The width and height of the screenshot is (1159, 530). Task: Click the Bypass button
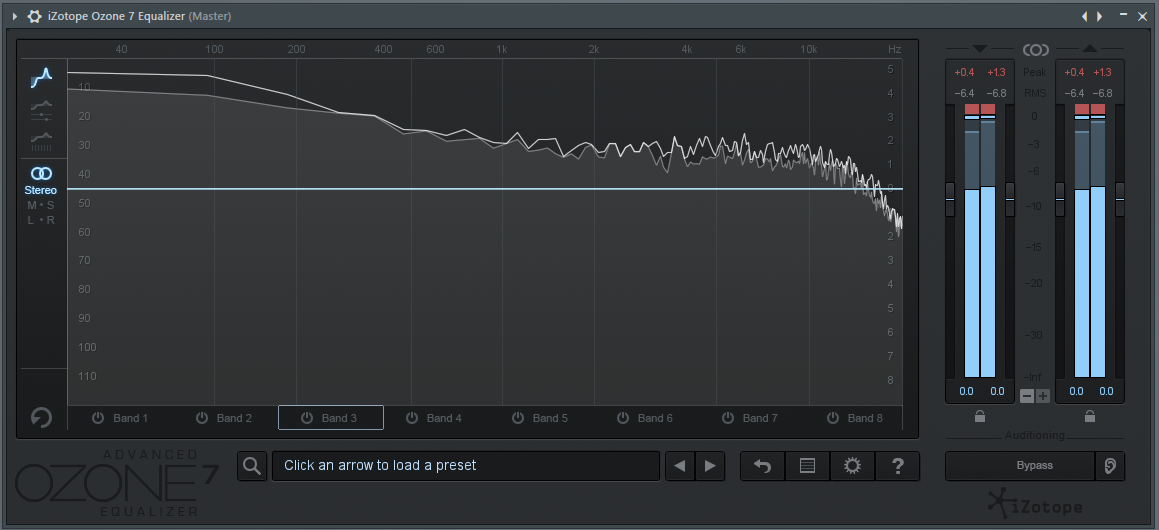1020,466
